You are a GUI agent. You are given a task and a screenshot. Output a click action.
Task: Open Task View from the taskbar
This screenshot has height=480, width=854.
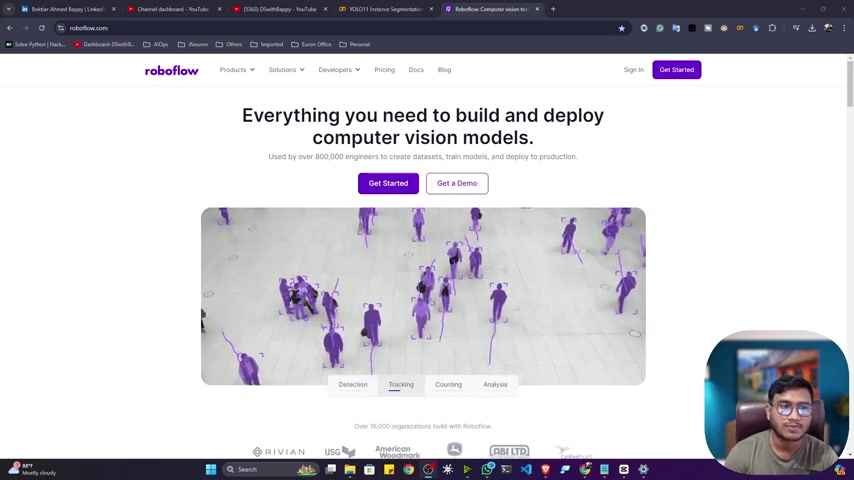330,469
